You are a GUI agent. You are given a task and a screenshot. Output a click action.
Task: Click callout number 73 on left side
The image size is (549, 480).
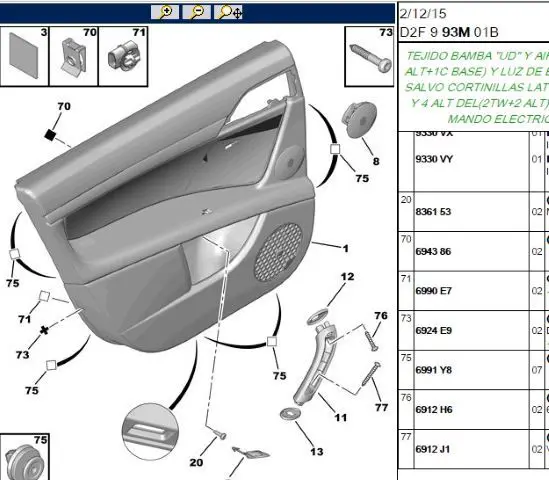[22, 355]
